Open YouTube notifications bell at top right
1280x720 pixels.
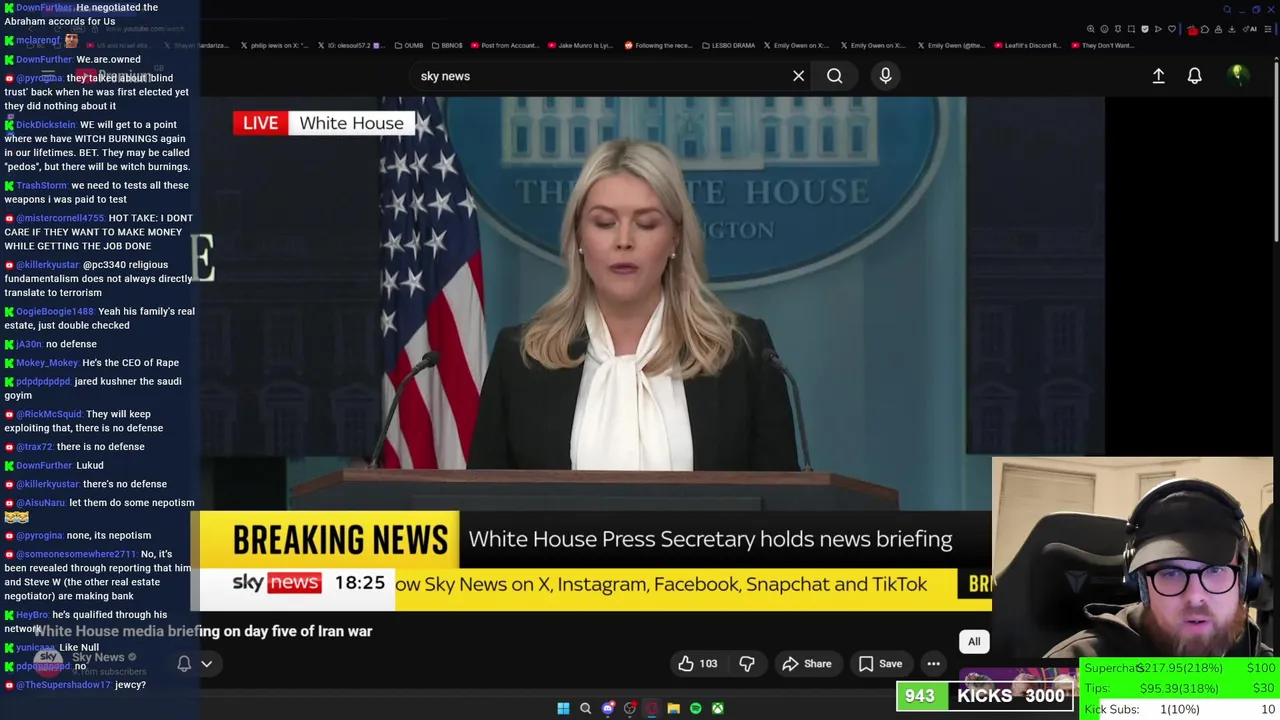coord(1194,76)
